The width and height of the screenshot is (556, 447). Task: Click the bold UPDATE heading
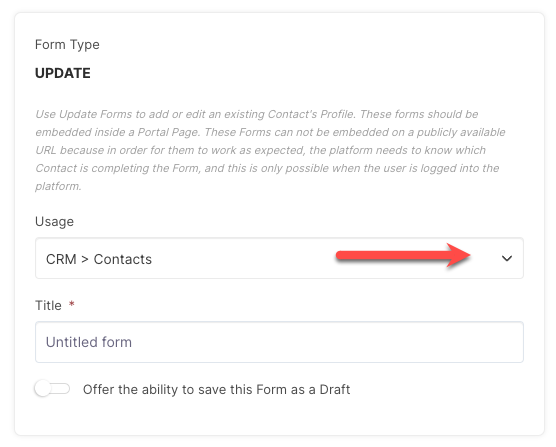(63, 73)
